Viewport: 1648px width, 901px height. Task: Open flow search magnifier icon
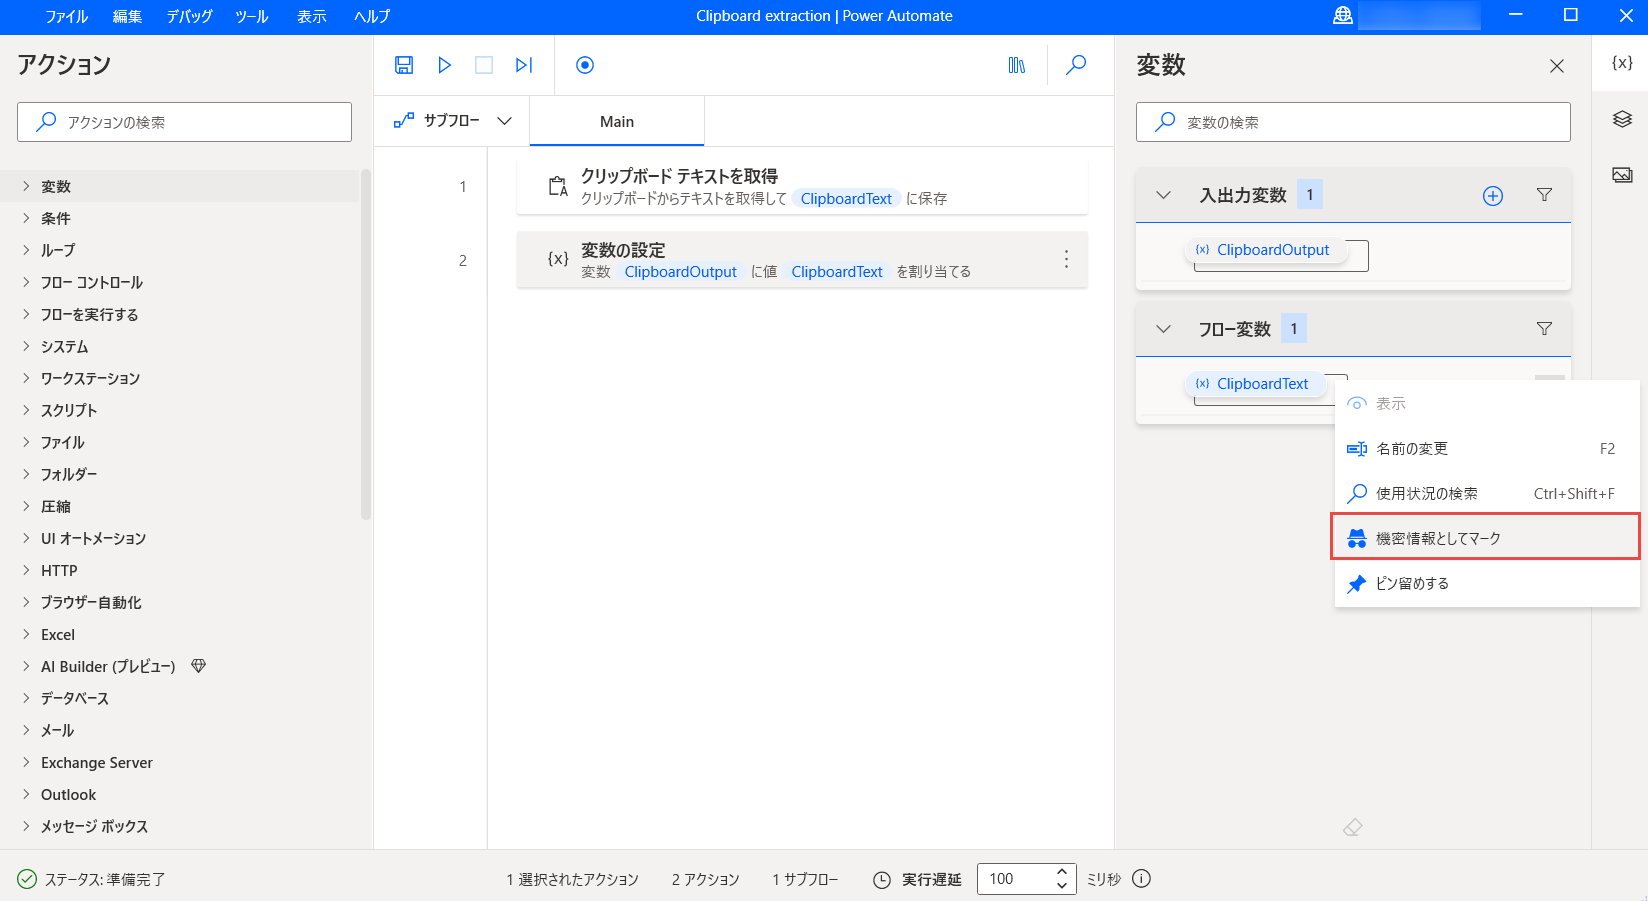pyautogui.click(x=1076, y=65)
